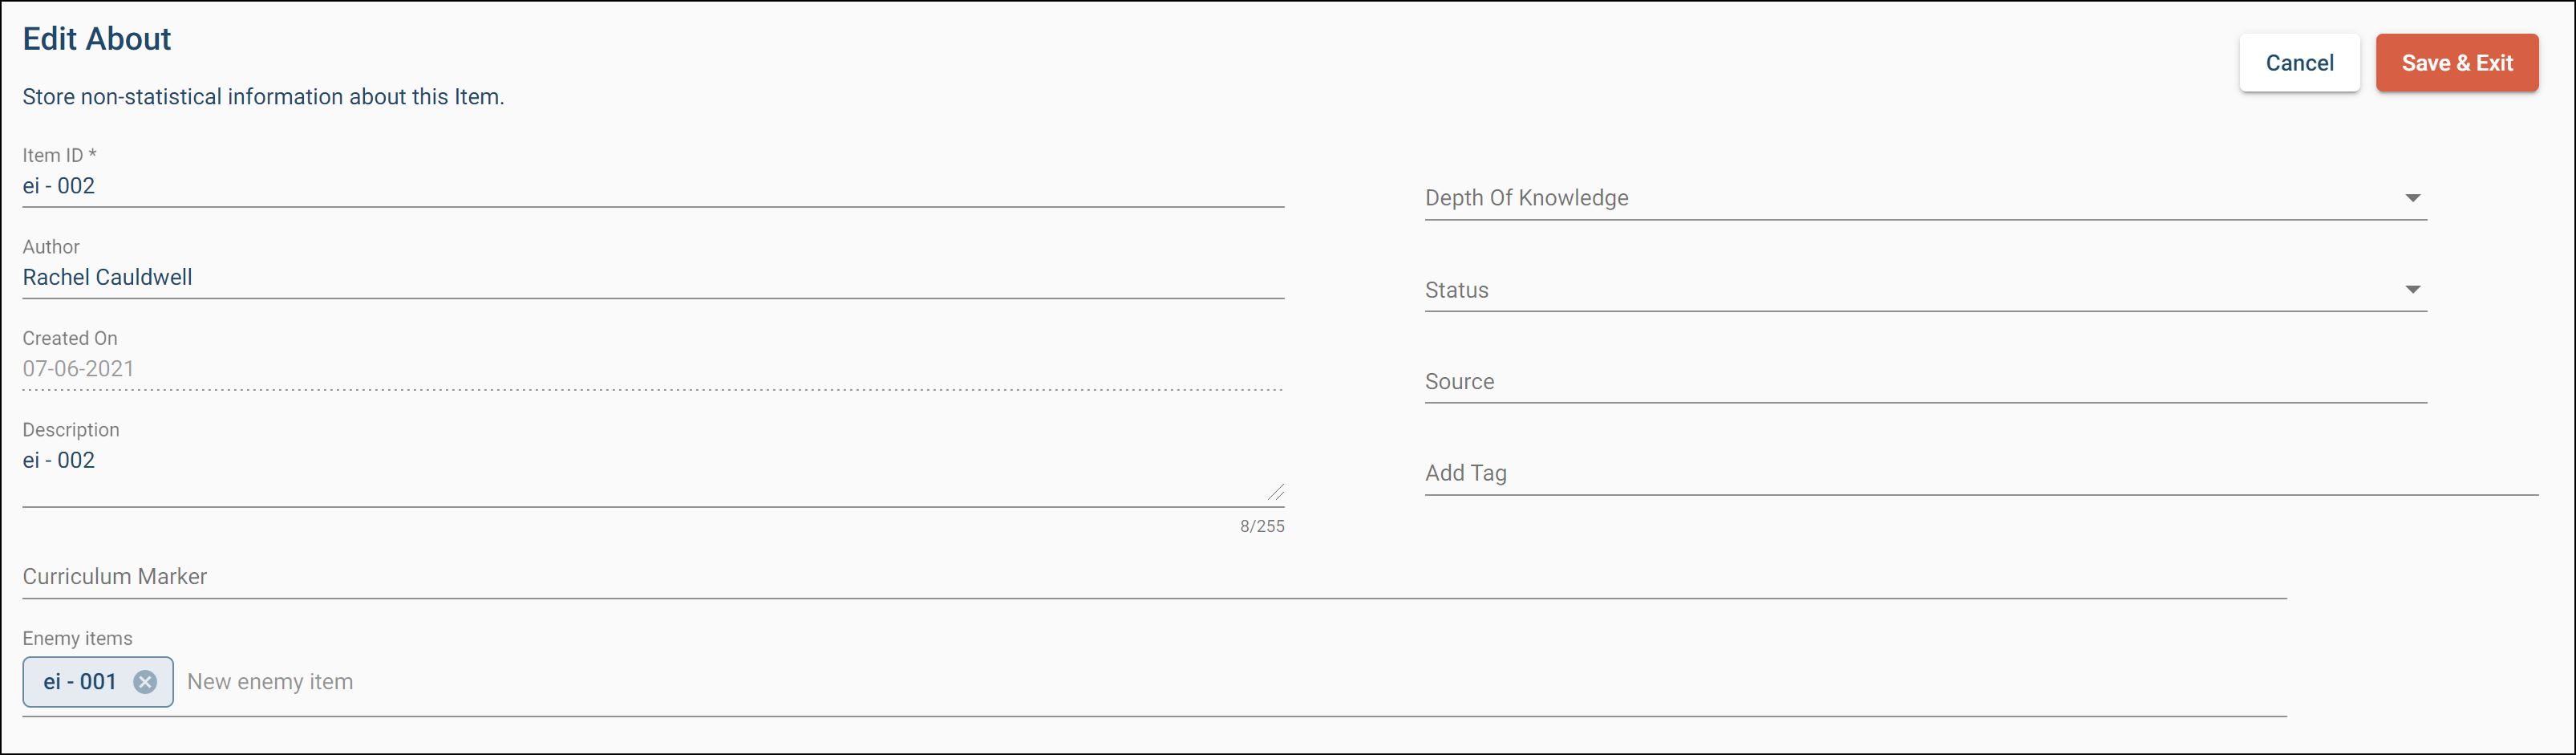Viewport: 2576px width, 755px height.
Task: Click the Enemy items label
Action: (77, 638)
